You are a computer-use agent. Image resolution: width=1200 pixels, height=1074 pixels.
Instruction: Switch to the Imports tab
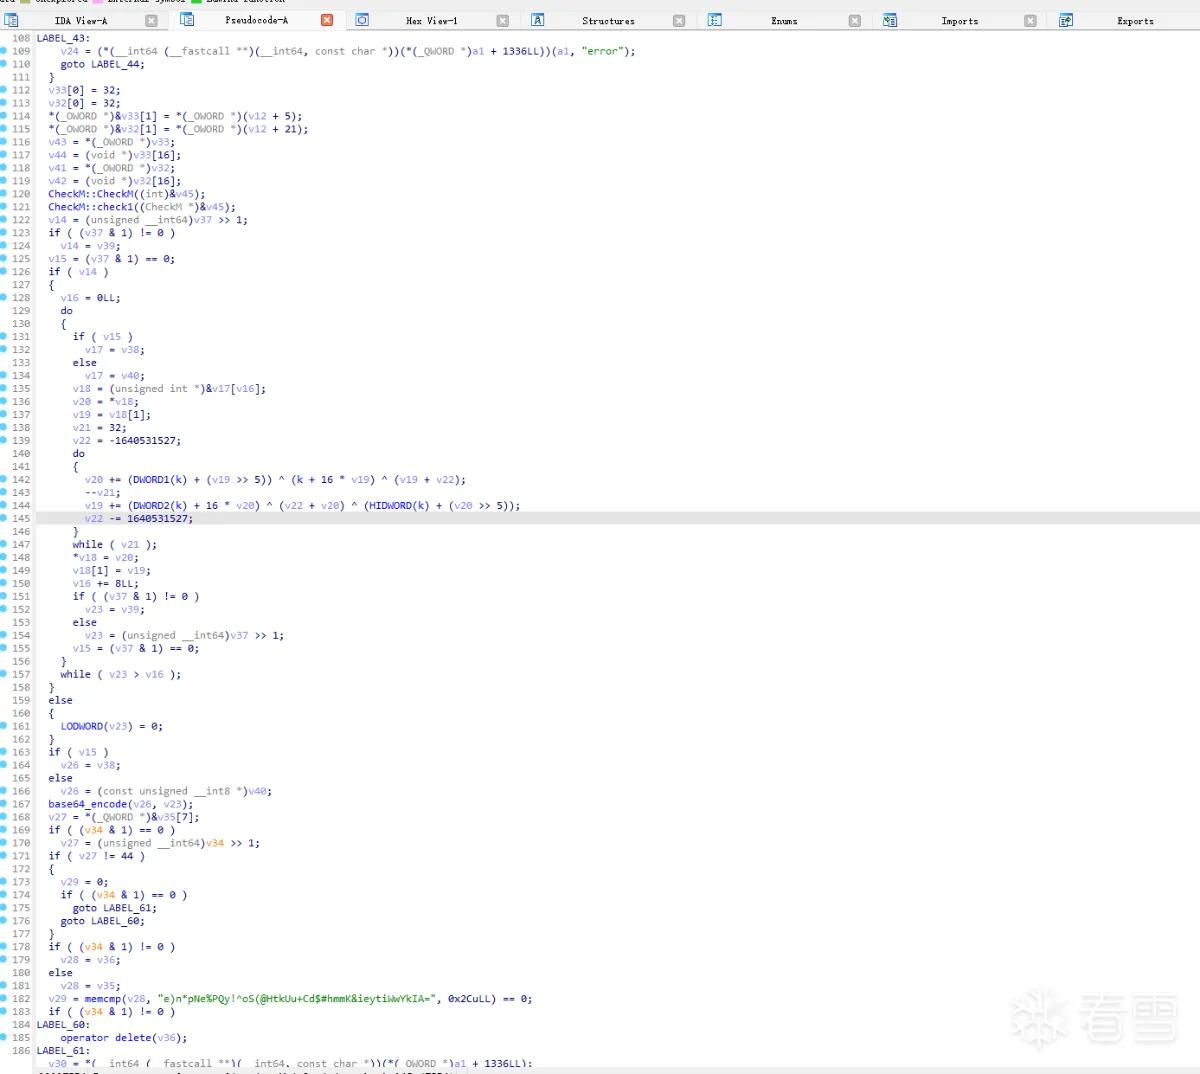959,20
